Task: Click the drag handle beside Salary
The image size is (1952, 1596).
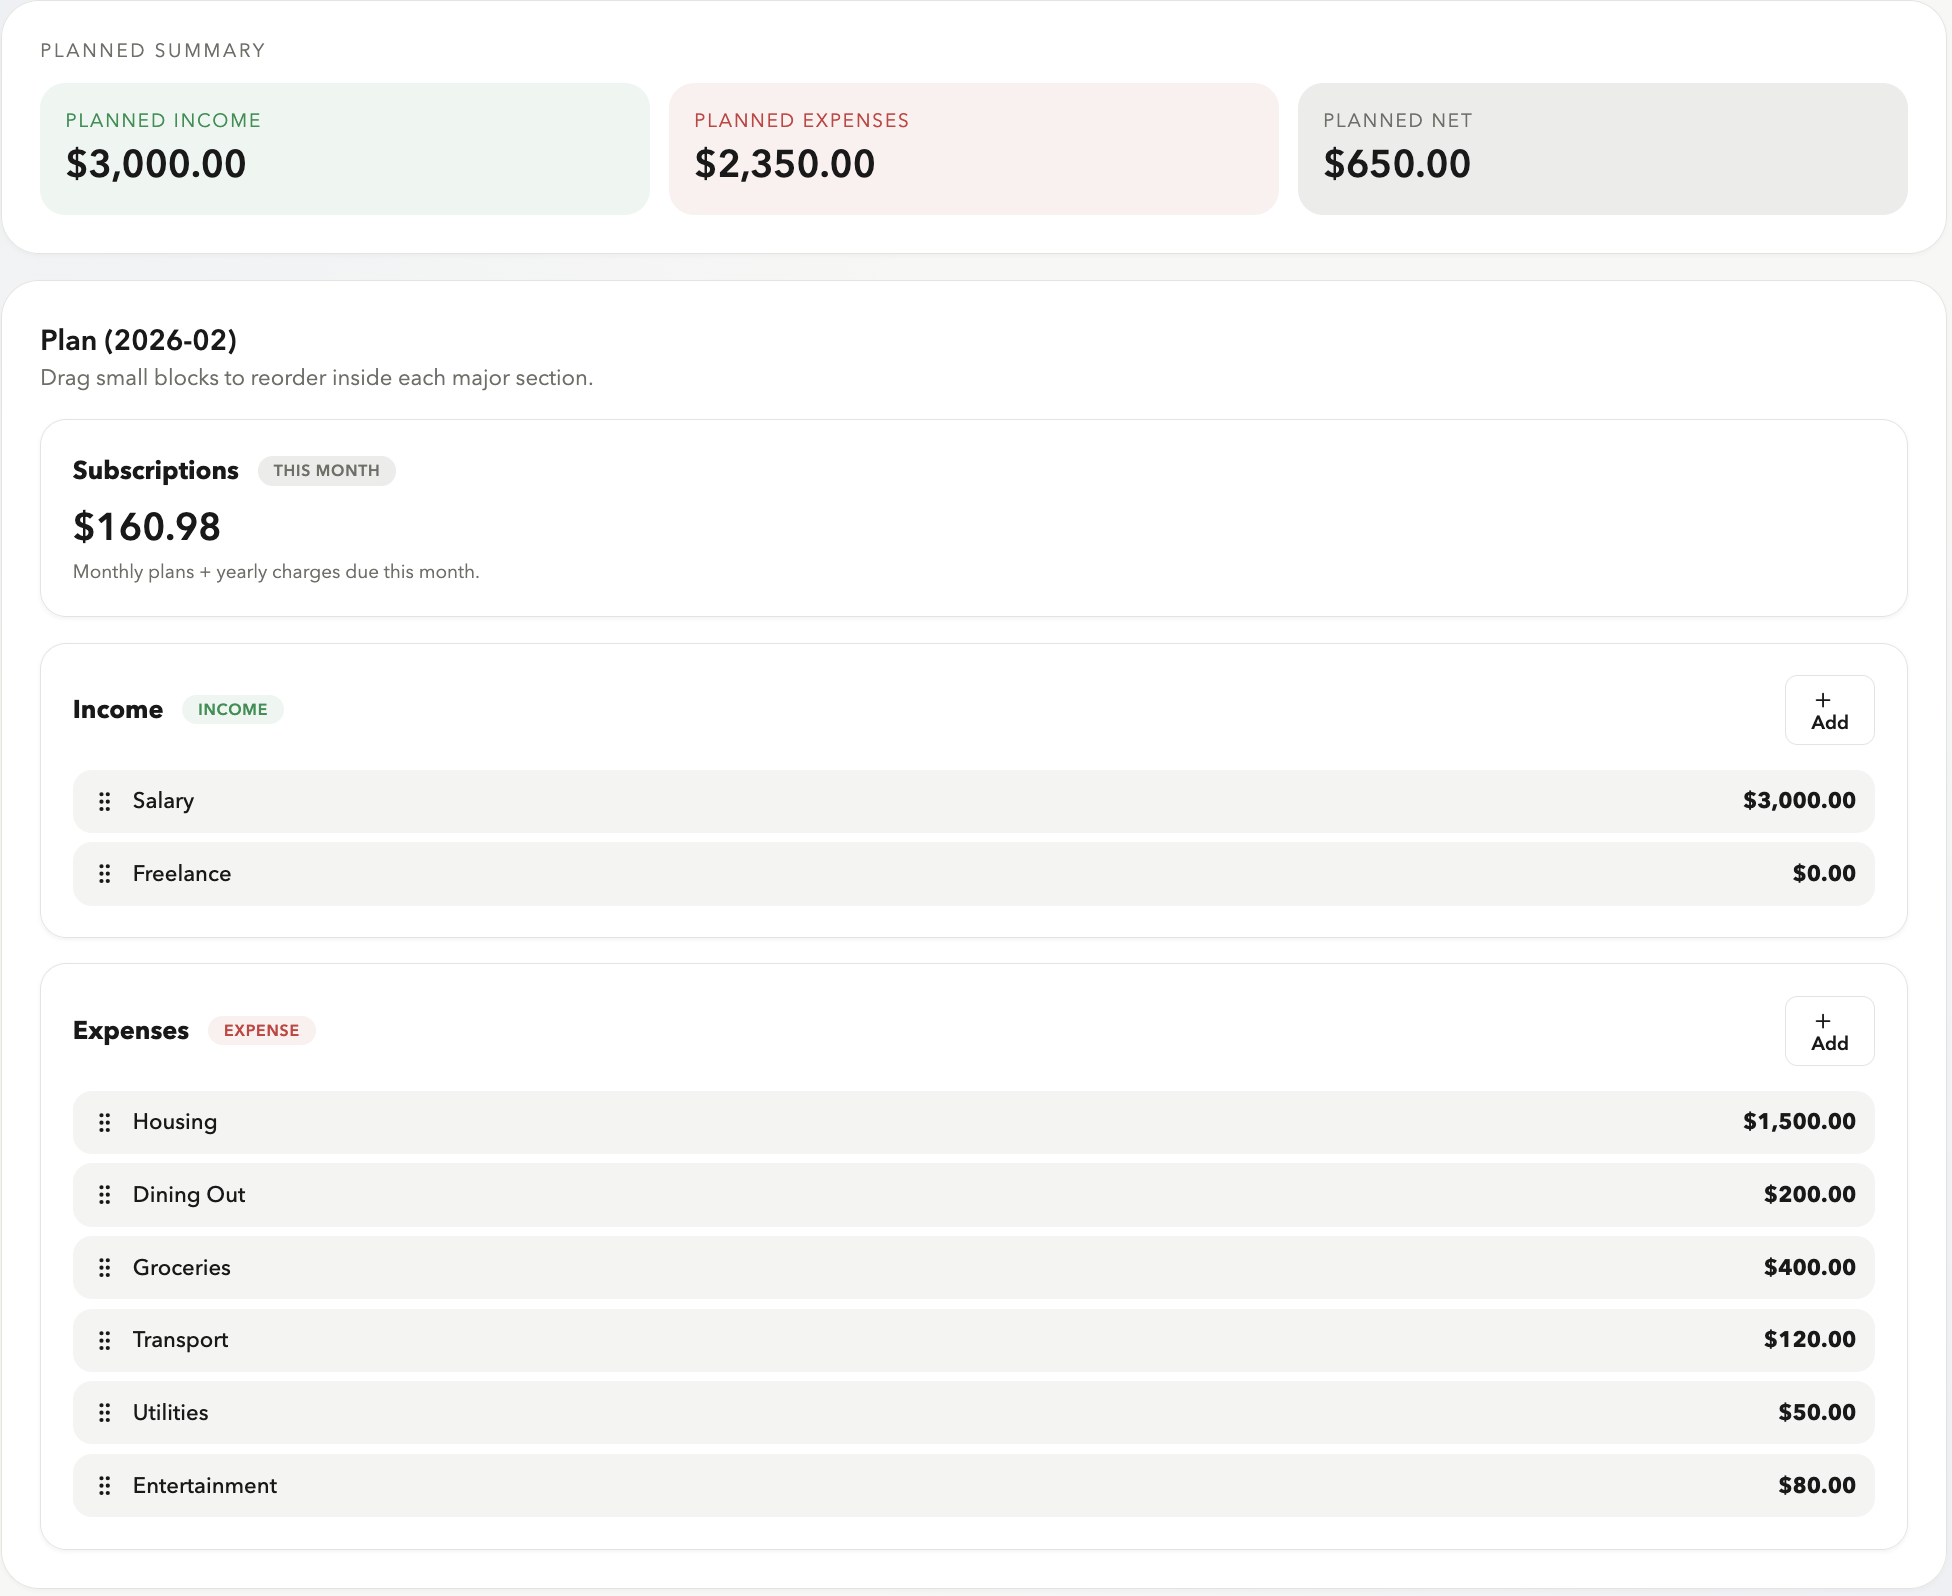Action: 105,800
